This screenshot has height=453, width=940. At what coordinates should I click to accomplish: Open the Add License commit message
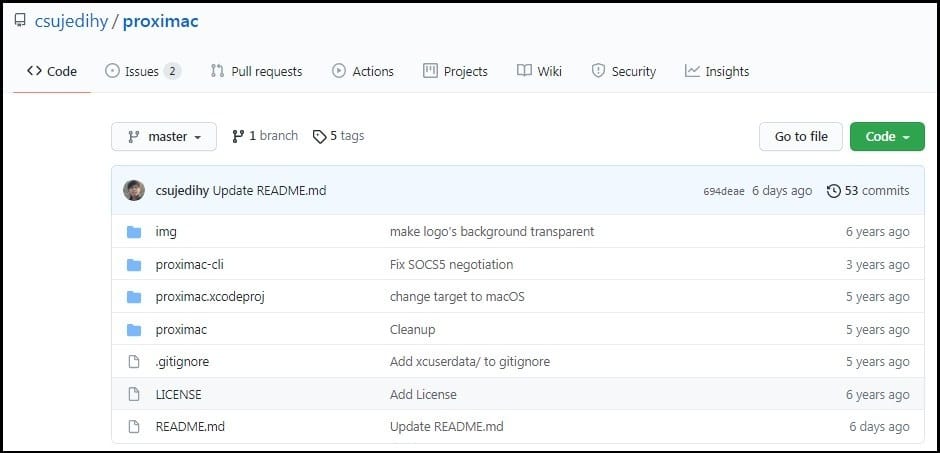point(423,395)
